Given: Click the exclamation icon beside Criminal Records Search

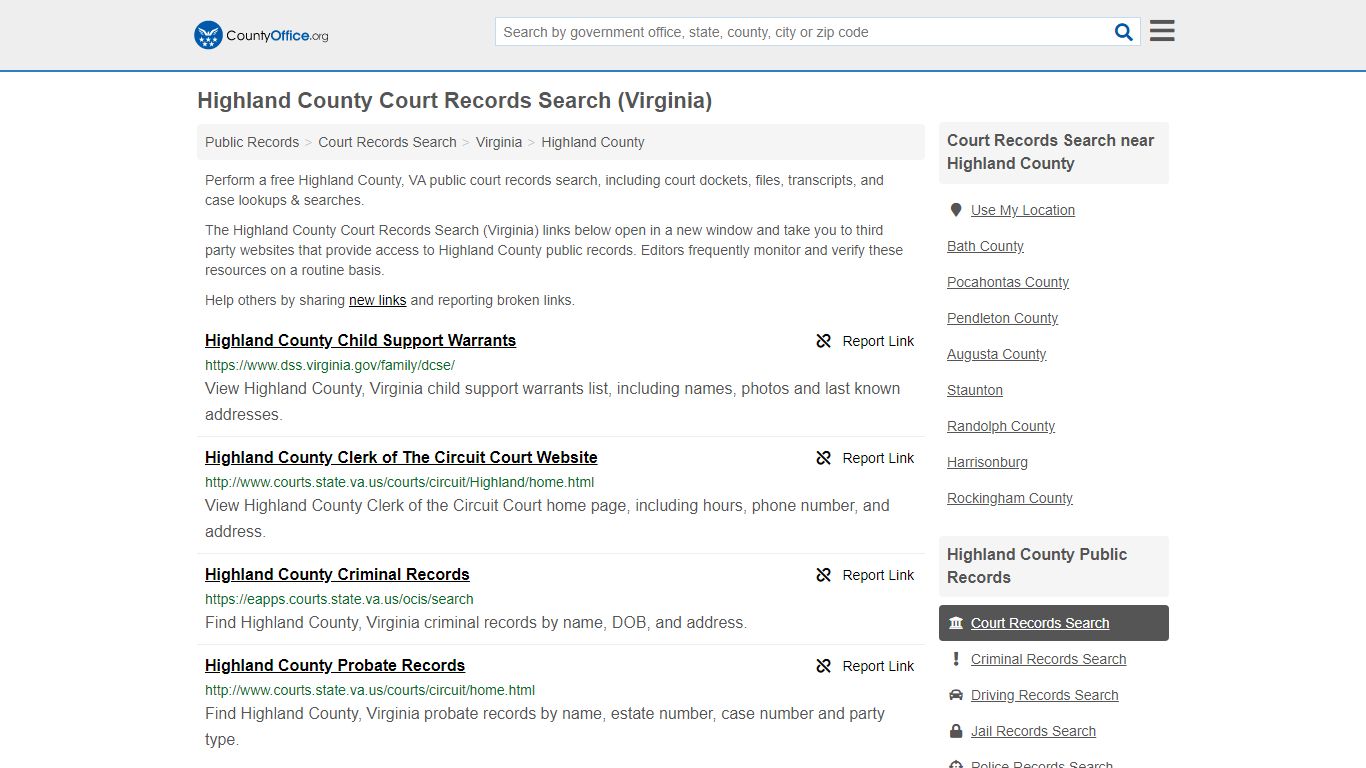Looking at the screenshot, I should pyautogui.click(x=957, y=659).
